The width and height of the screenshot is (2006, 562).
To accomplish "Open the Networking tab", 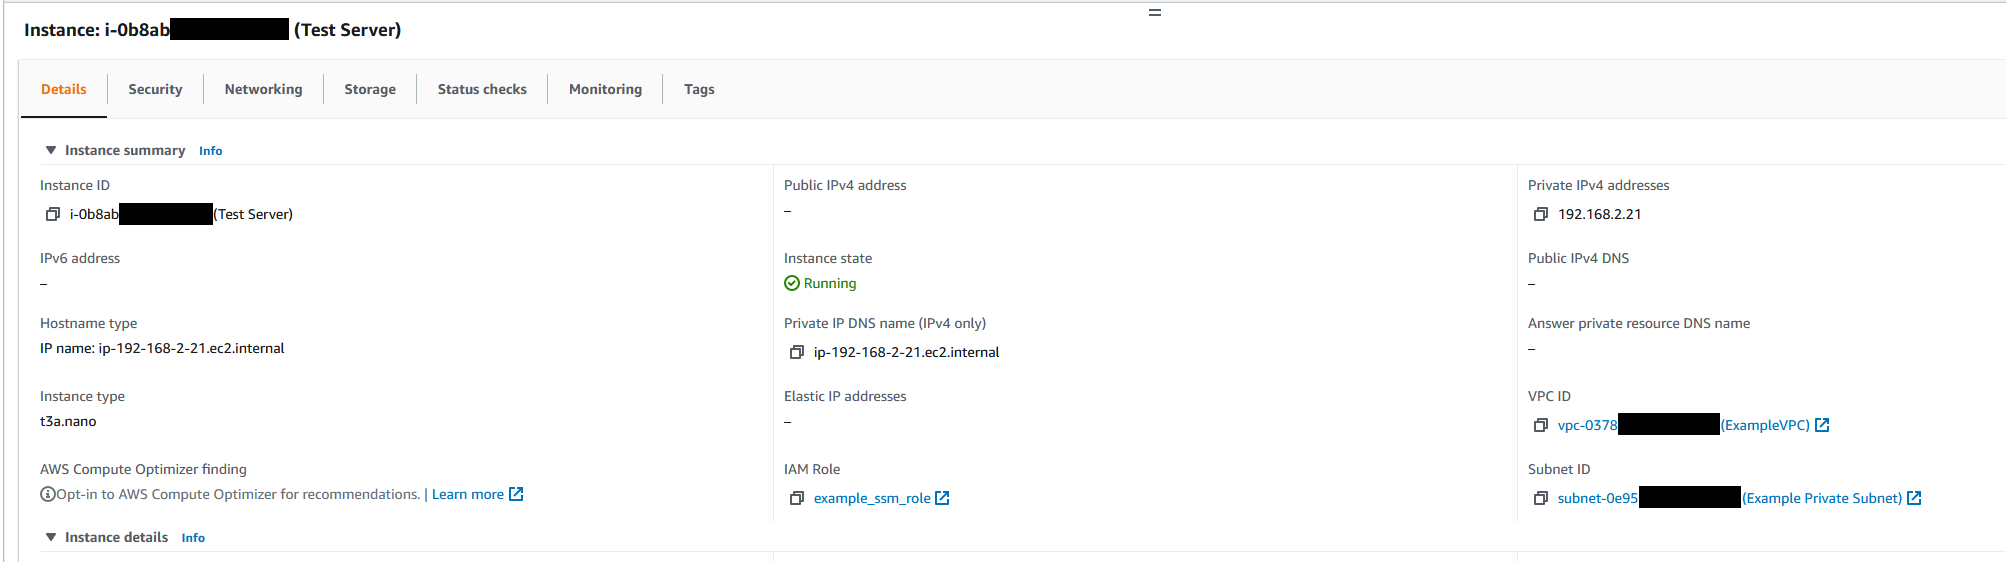I will click(263, 89).
